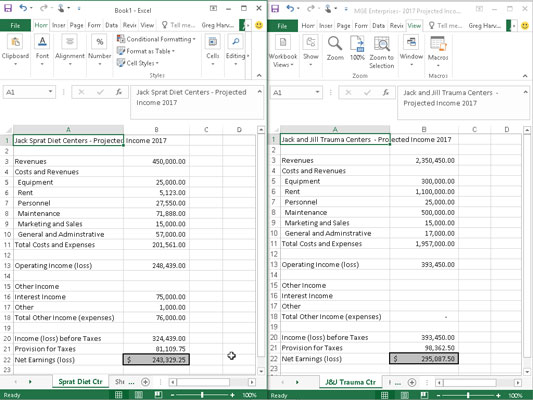The width and height of the screenshot is (533, 400).
Task: Open Window group in View ribbon
Action: [x=411, y=51]
